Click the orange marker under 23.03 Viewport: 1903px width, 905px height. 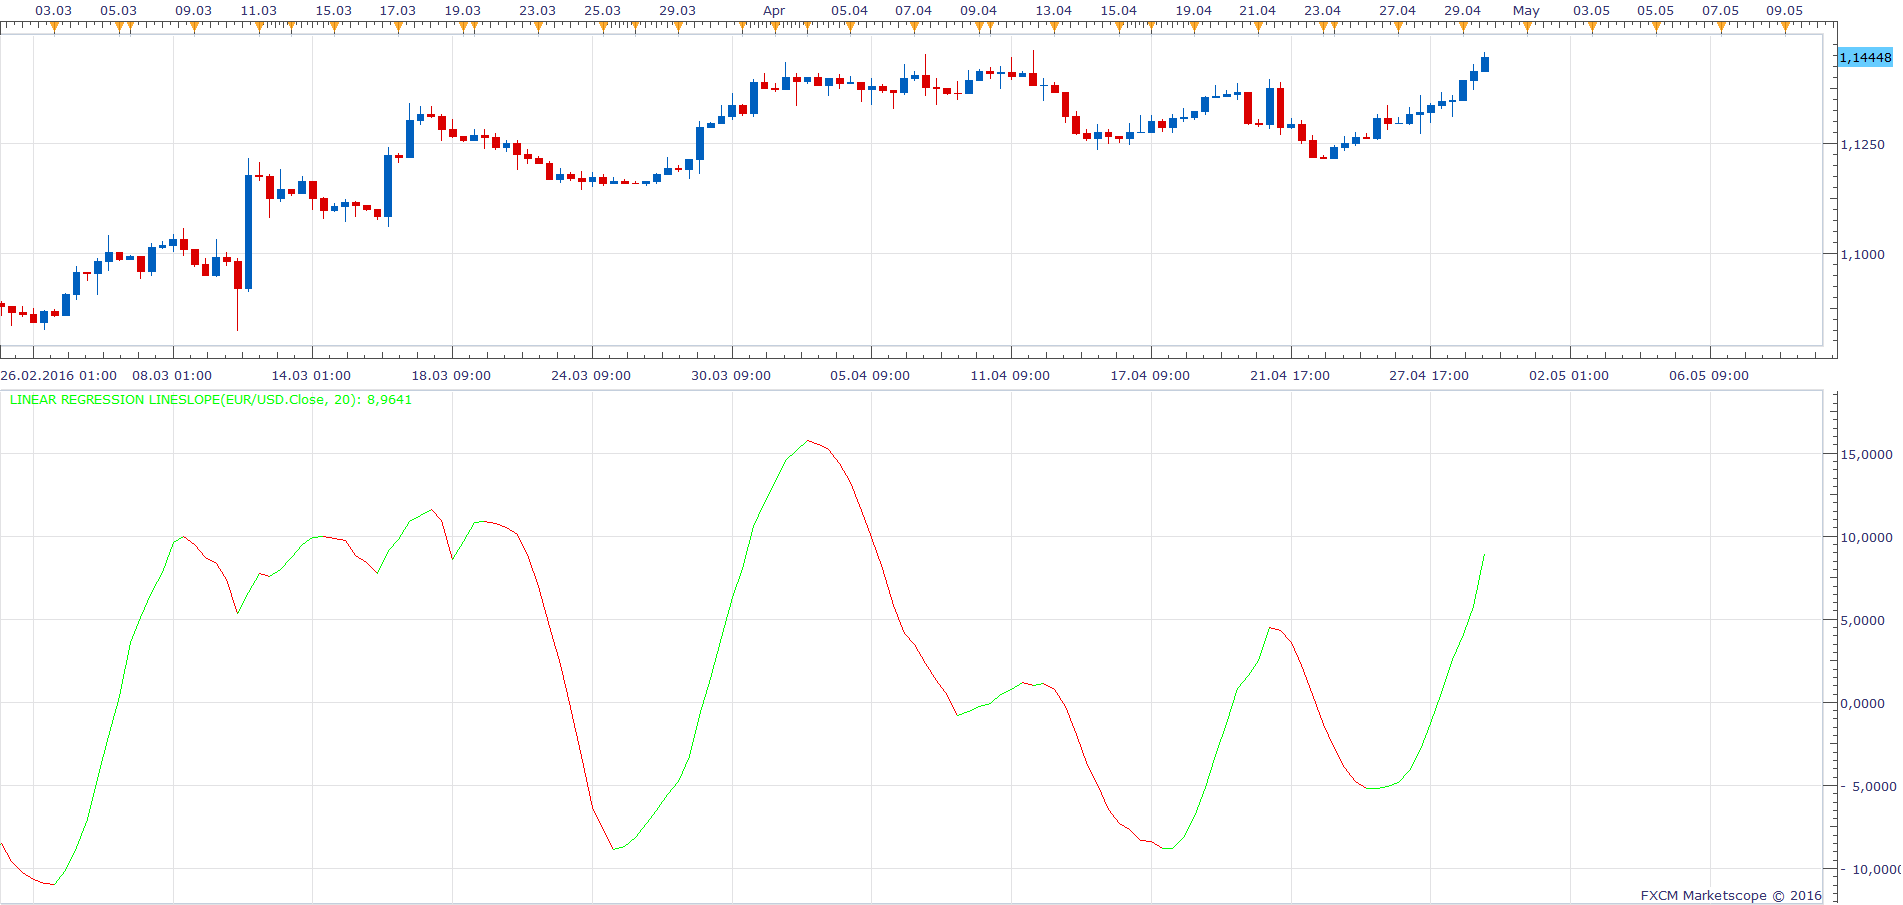pyautogui.click(x=538, y=27)
